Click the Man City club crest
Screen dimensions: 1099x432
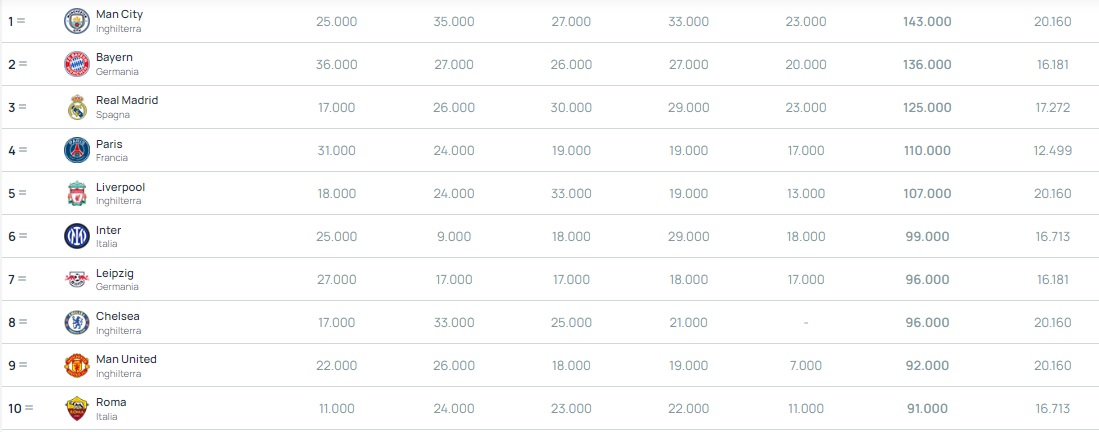point(77,21)
